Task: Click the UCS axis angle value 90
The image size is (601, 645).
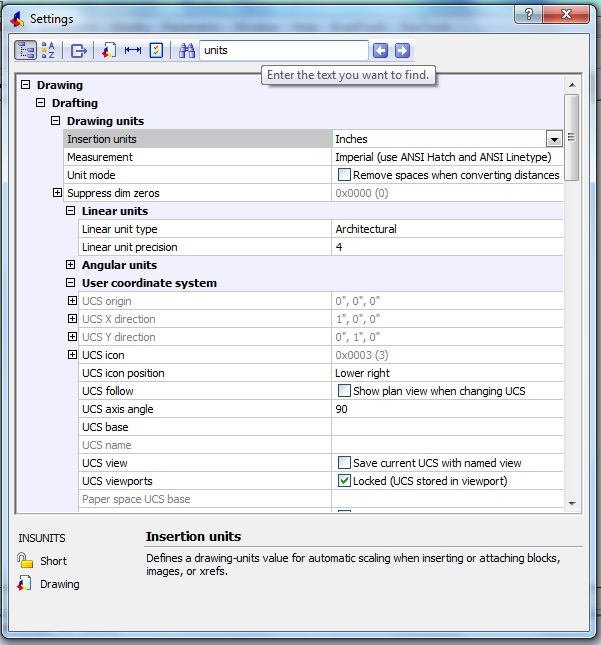Action: (447, 409)
